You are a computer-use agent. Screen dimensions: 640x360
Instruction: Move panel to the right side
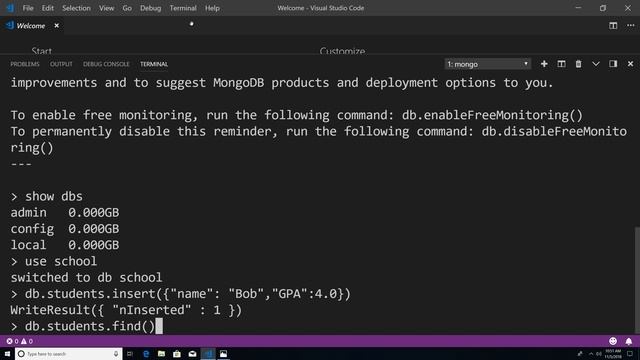point(613,64)
